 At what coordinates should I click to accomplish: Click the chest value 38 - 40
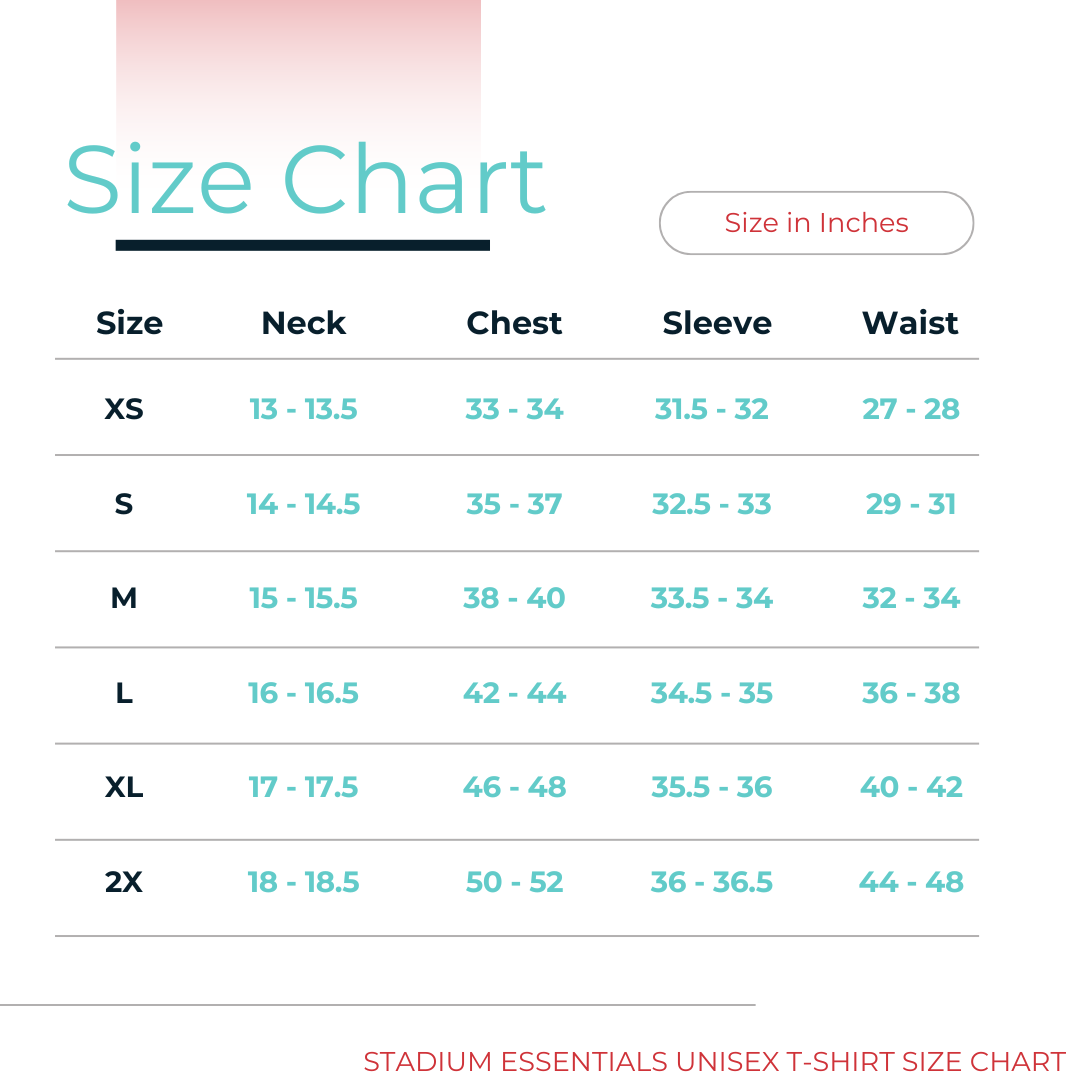click(x=514, y=598)
